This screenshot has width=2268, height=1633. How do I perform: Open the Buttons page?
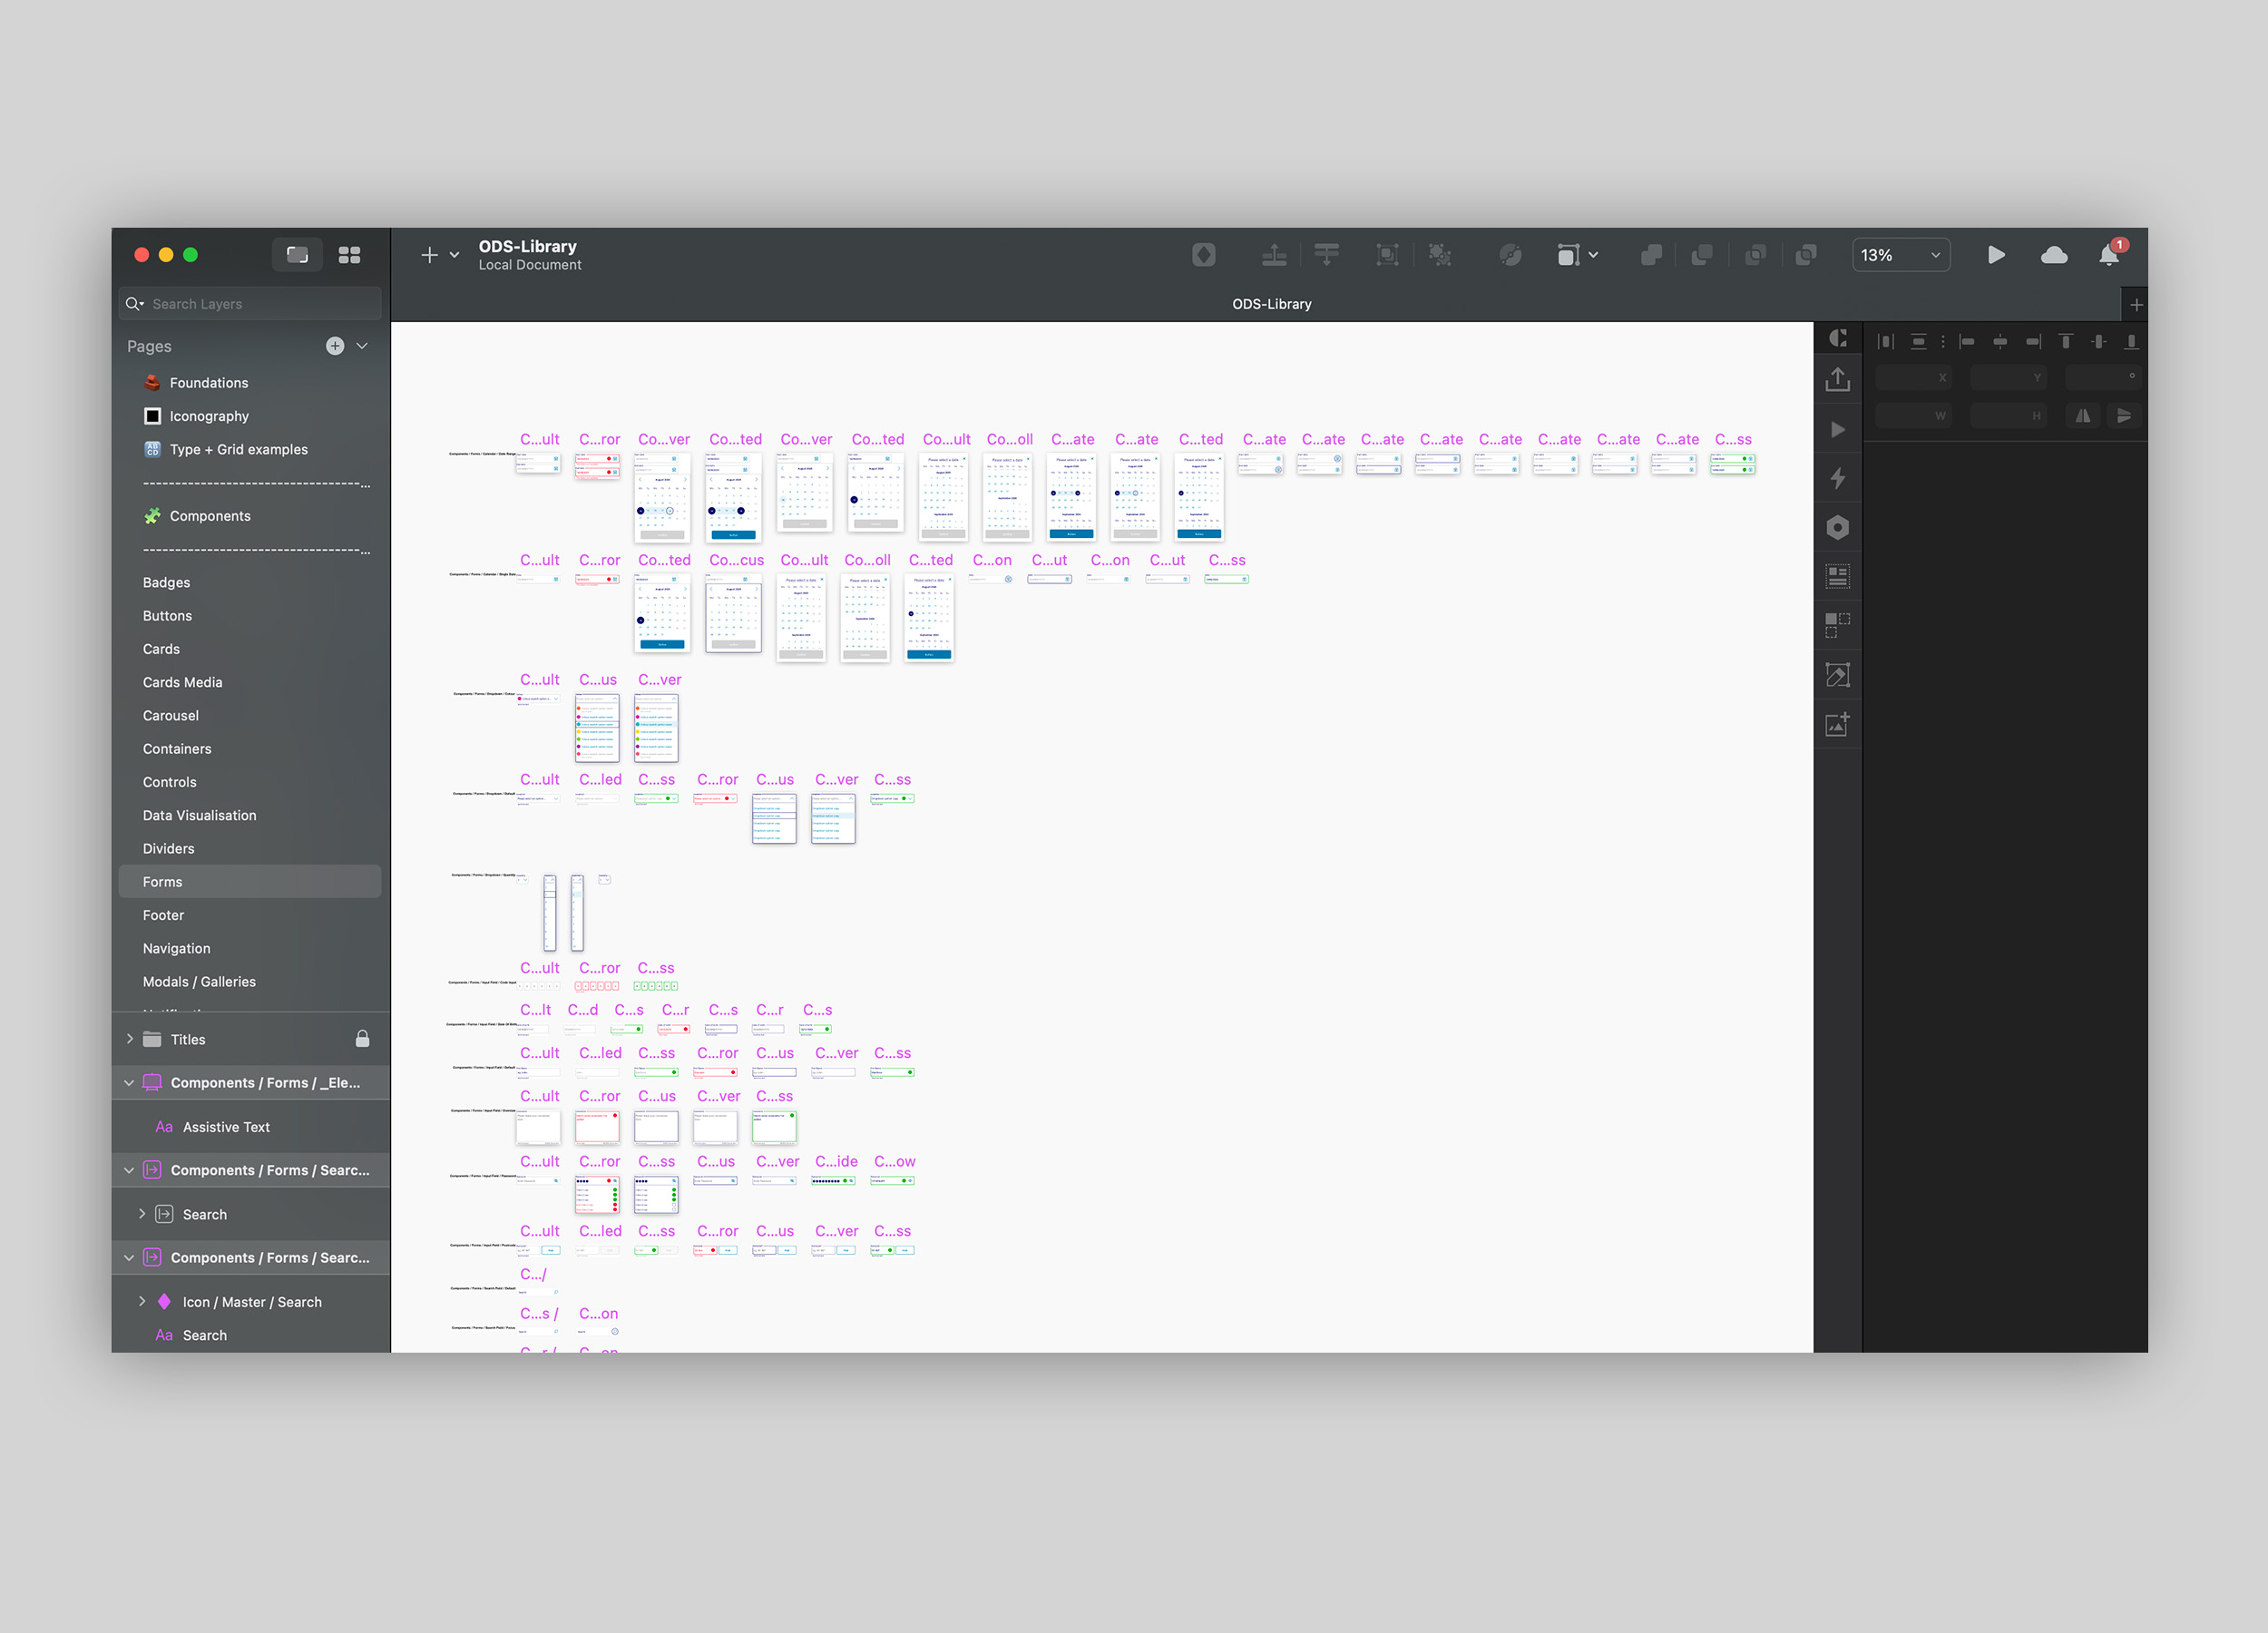(x=167, y=616)
